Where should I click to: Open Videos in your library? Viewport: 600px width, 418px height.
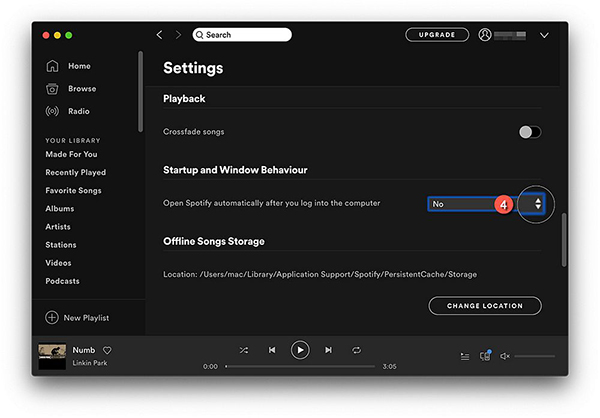click(58, 263)
